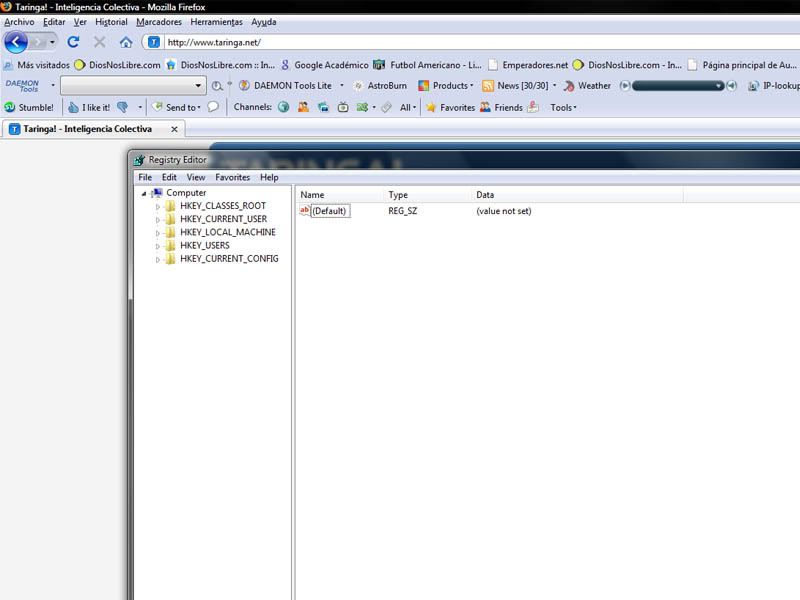Open Registry Editor View menu
800x600 pixels.
point(196,177)
